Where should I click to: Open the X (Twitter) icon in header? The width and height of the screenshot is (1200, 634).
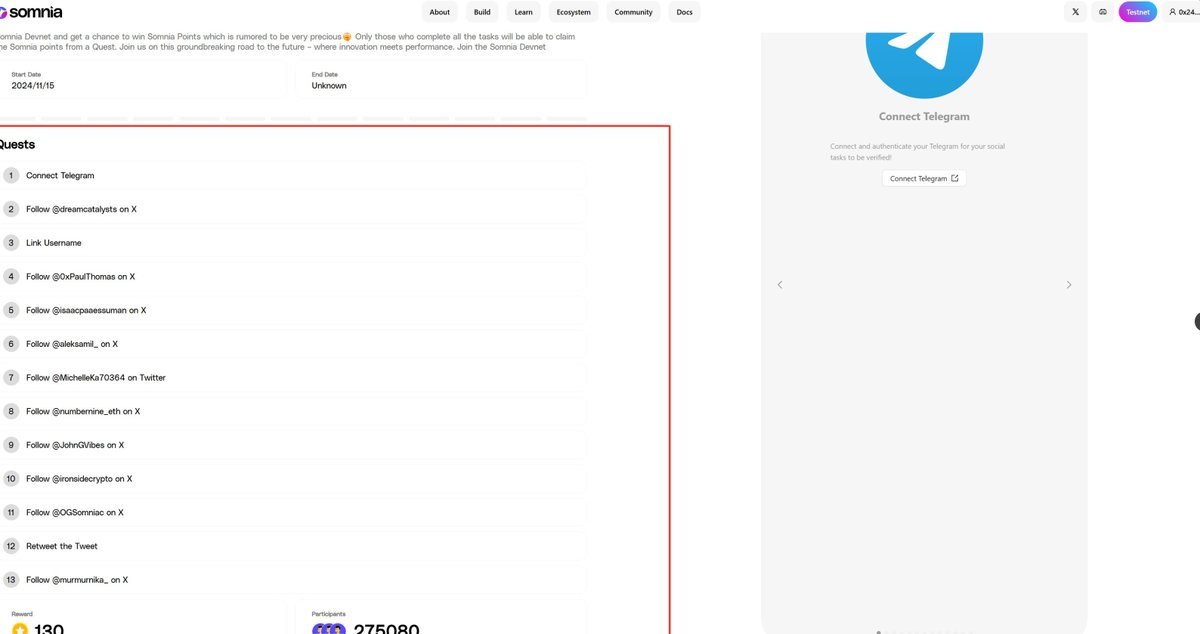click(1075, 12)
